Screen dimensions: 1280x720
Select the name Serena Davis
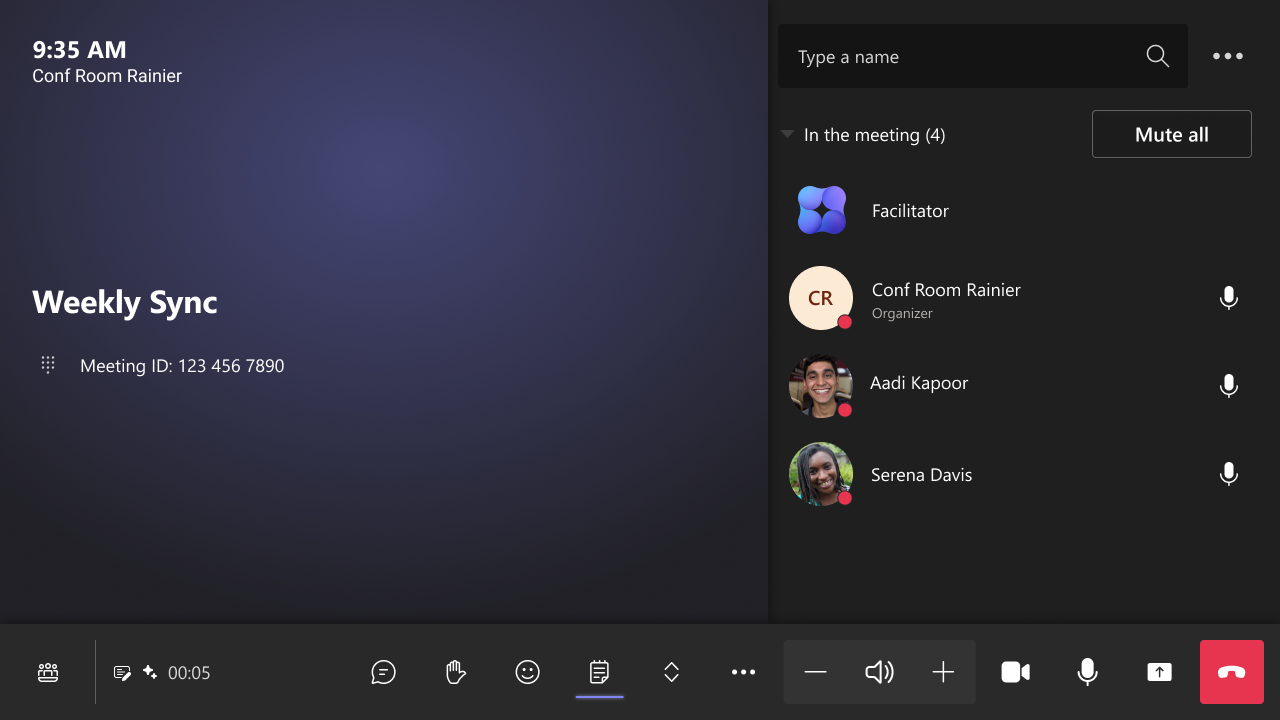coord(921,475)
